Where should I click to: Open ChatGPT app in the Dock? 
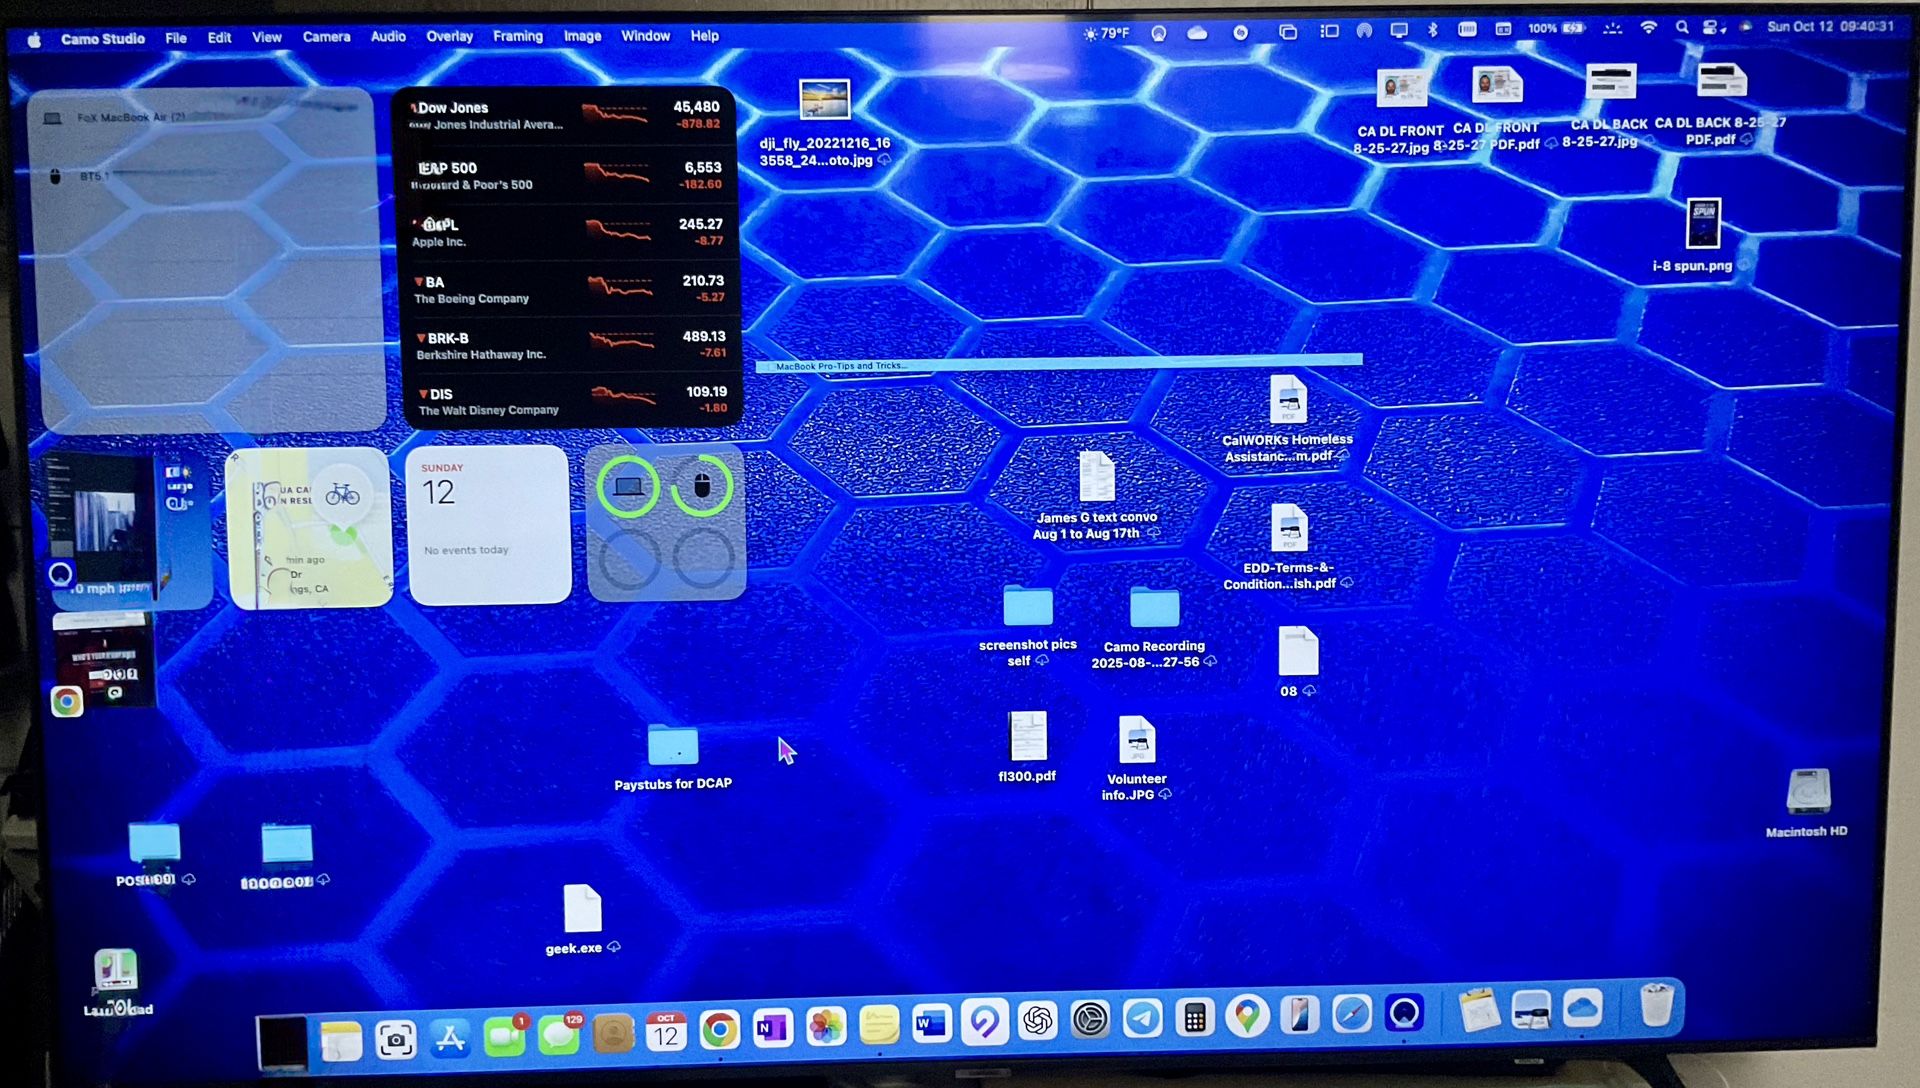1038,1021
